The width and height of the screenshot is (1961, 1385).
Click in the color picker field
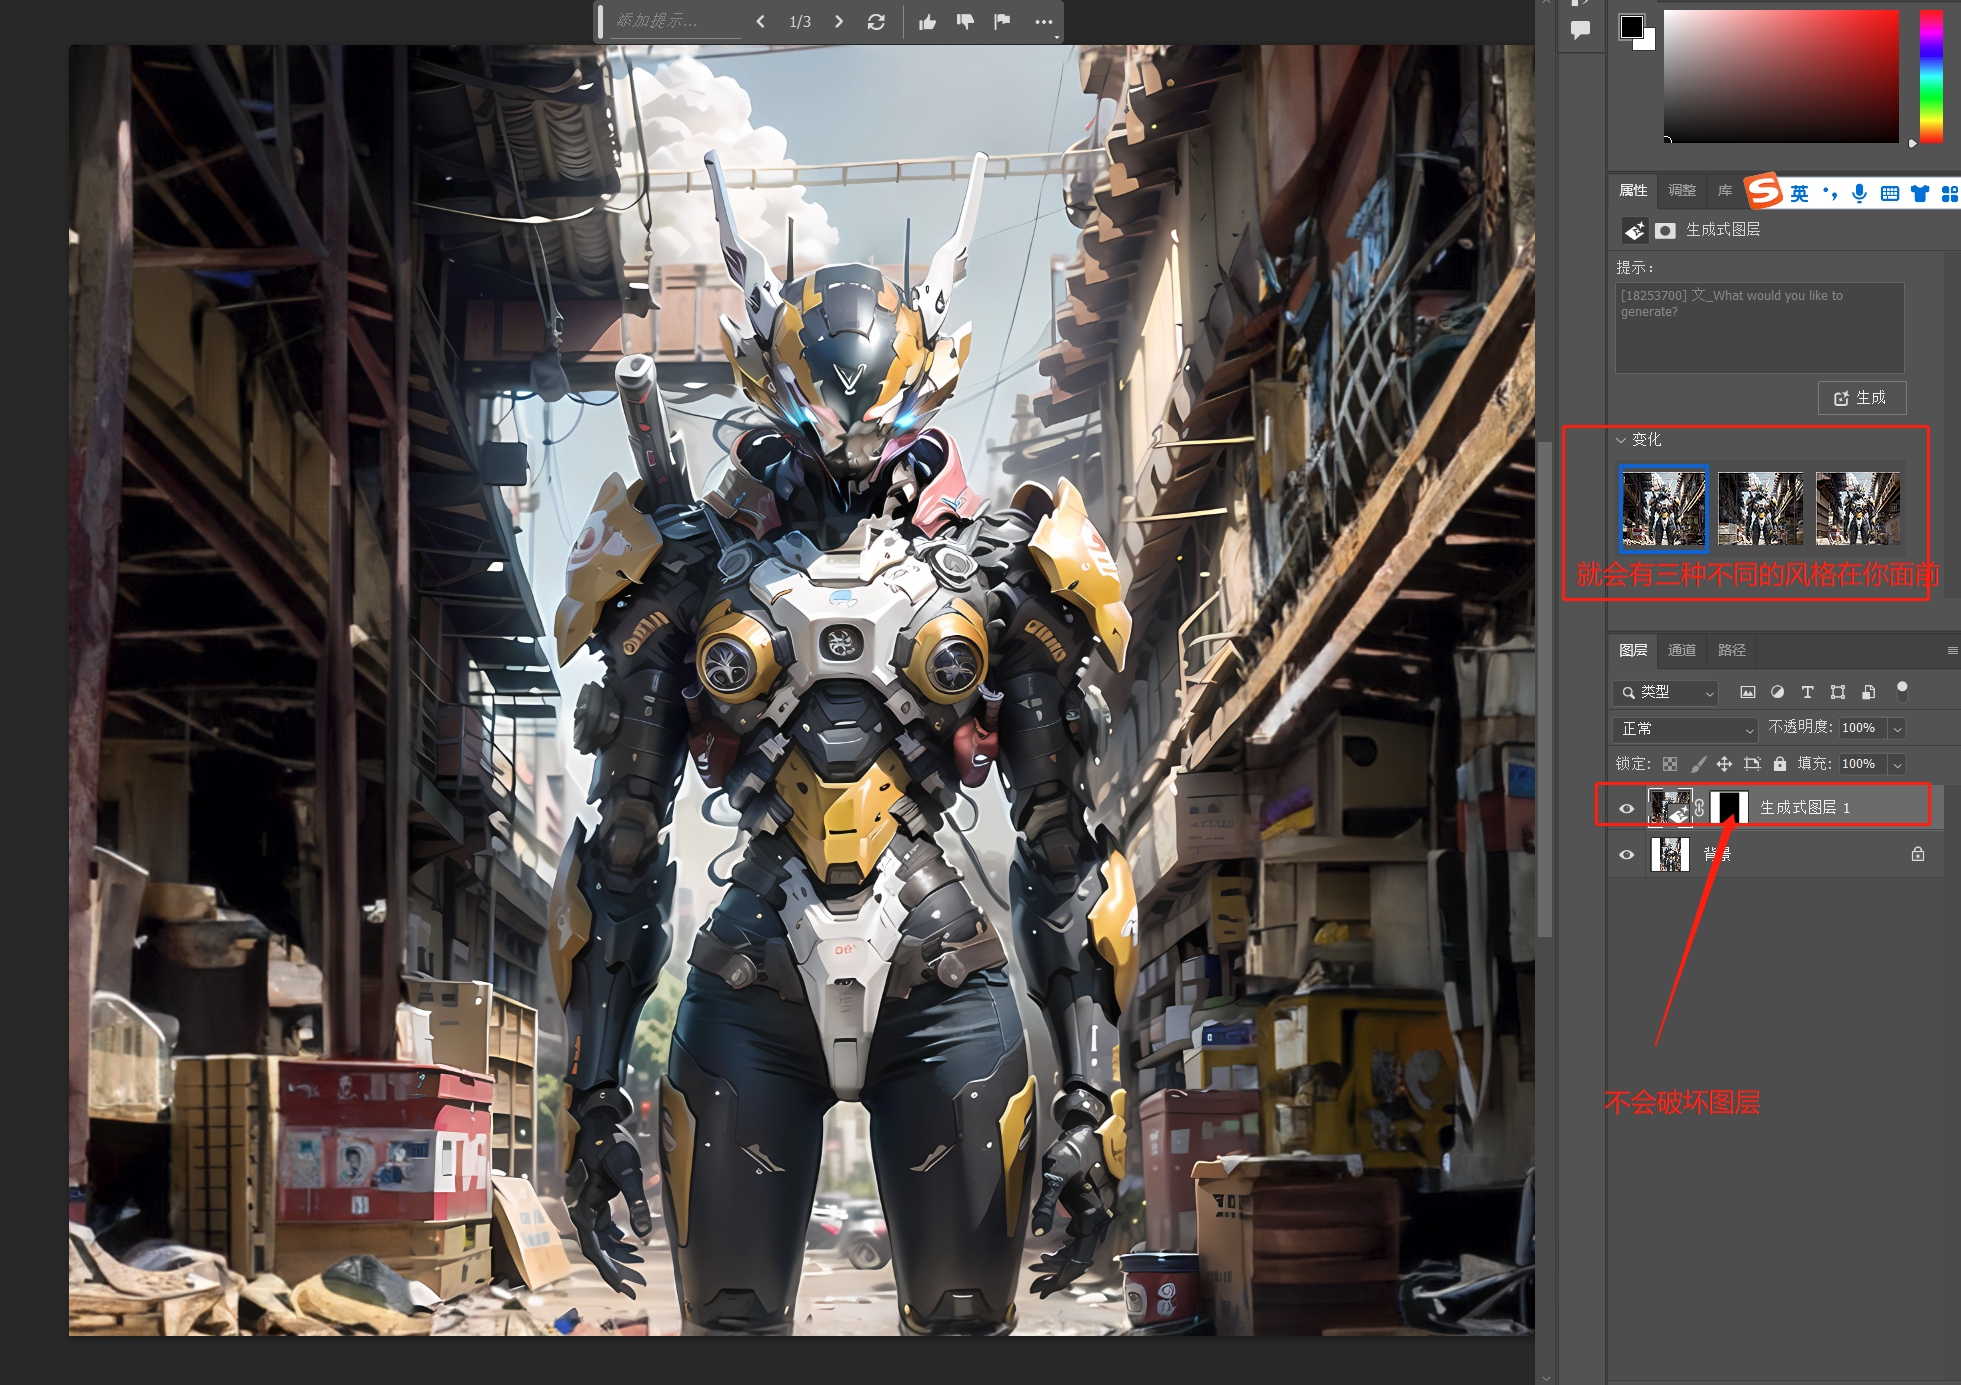point(1781,76)
